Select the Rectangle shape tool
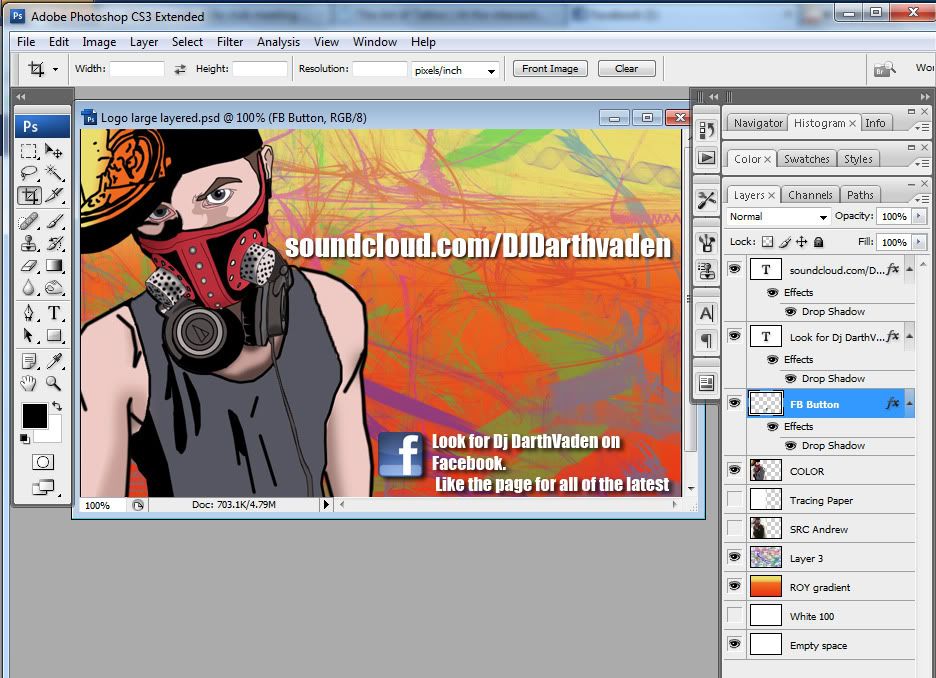936x678 pixels. click(x=54, y=335)
